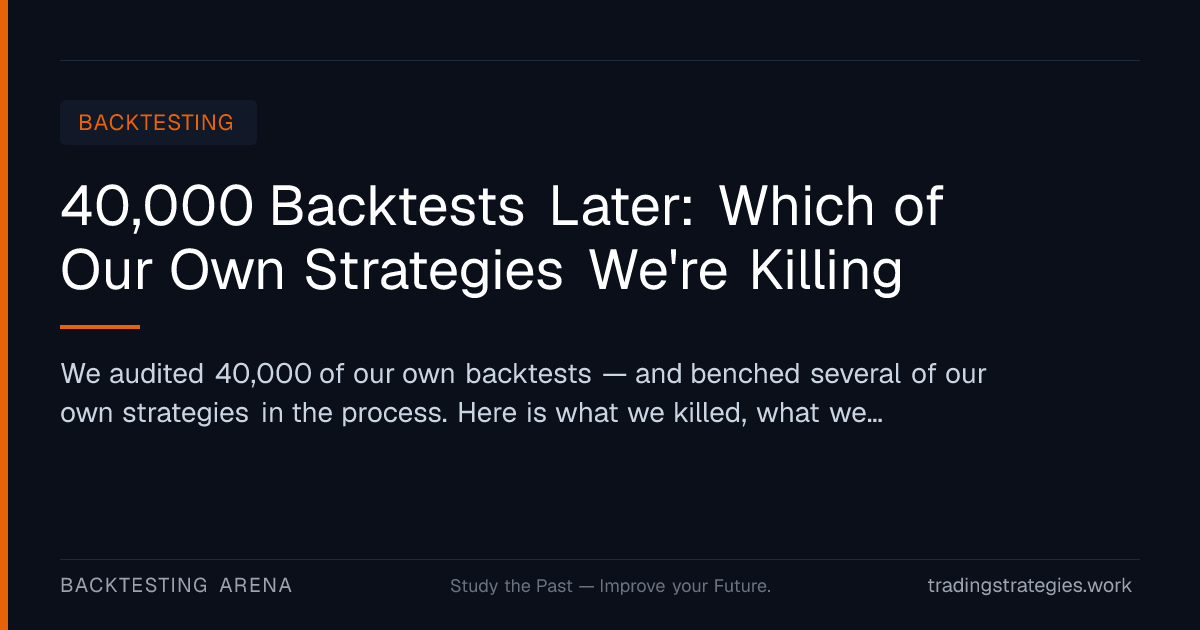Click the orange BACKTESTING category badge
This screenshot has width=1200, height=630.
coord(158,123)
